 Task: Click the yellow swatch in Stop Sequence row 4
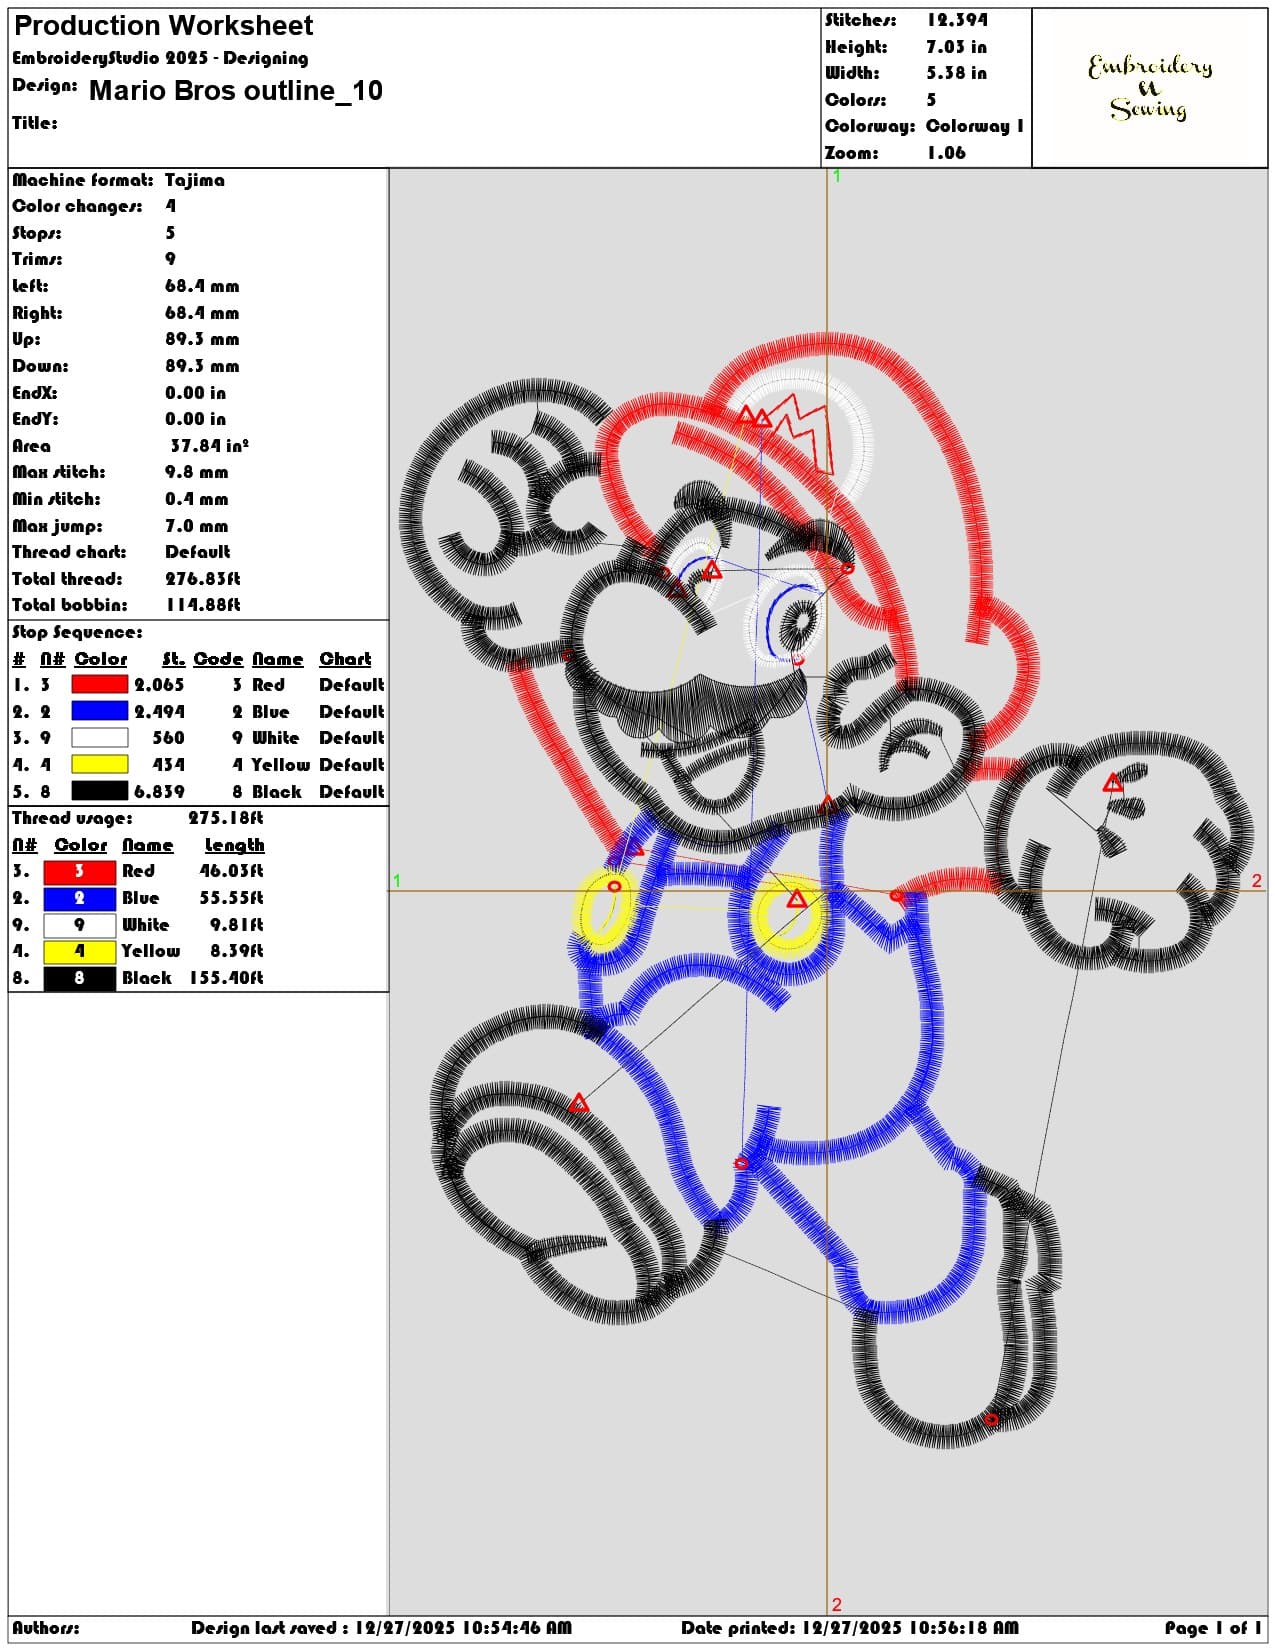point(100,764)
